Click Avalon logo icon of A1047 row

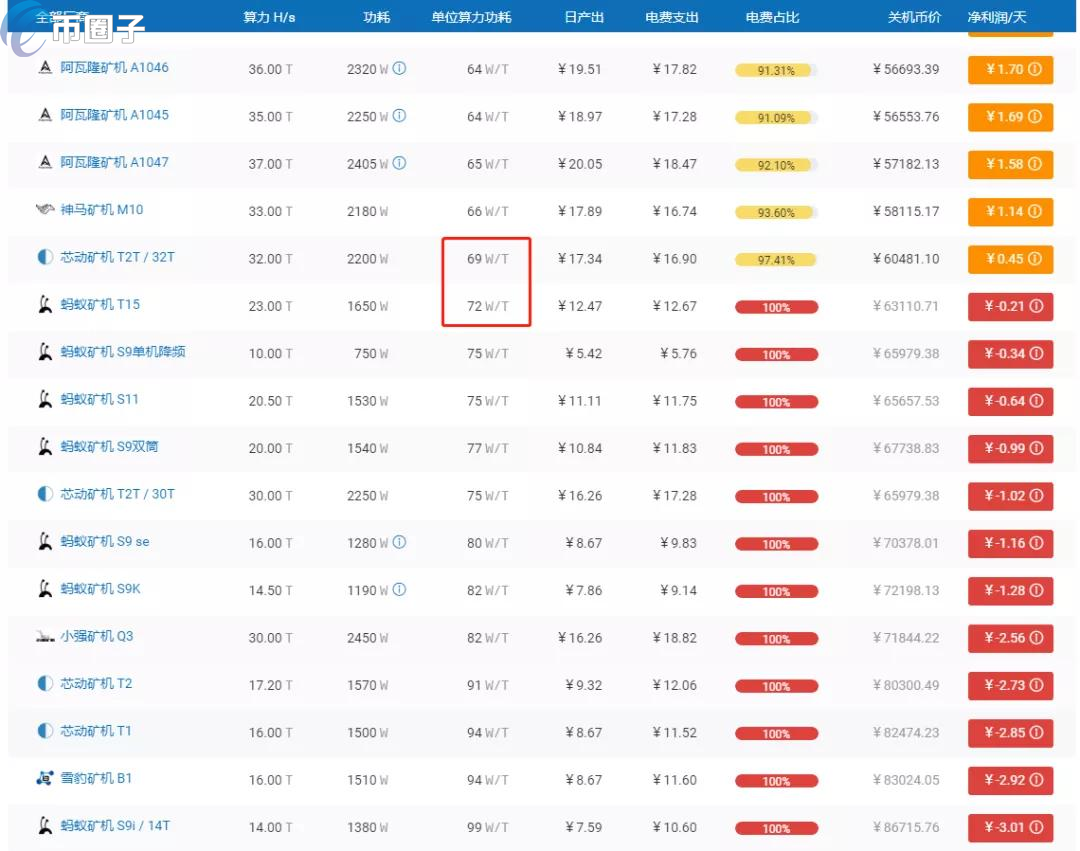pyautogui.click(x=45, y=162)
